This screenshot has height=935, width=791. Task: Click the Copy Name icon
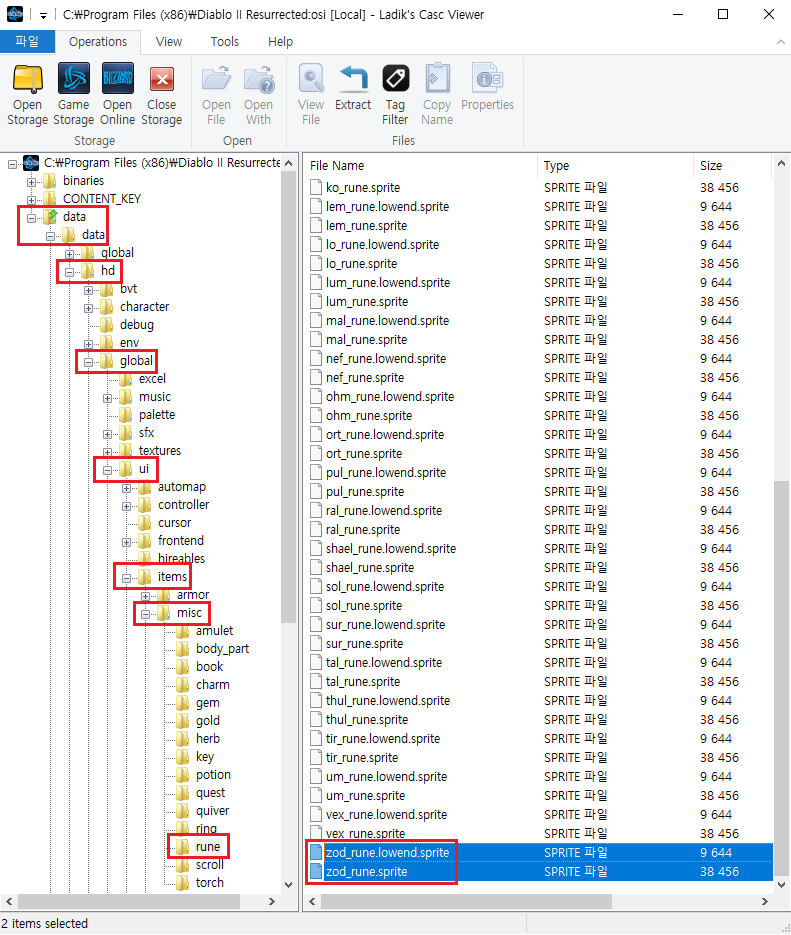(x=437, y=79)
